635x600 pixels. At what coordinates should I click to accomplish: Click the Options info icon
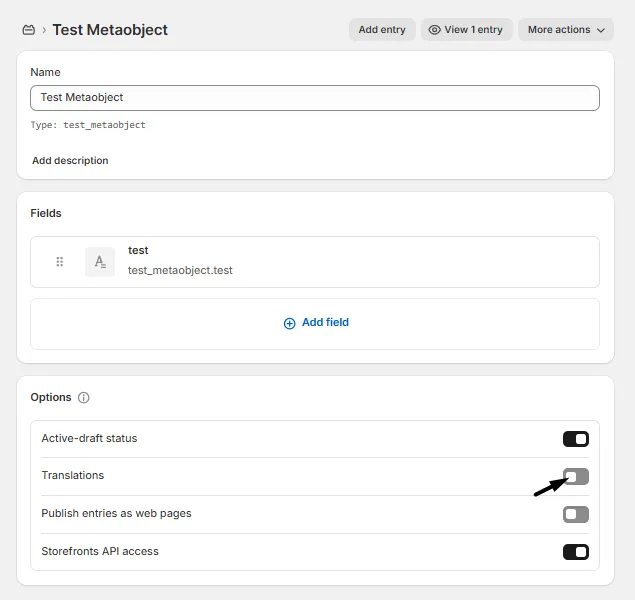83,398
